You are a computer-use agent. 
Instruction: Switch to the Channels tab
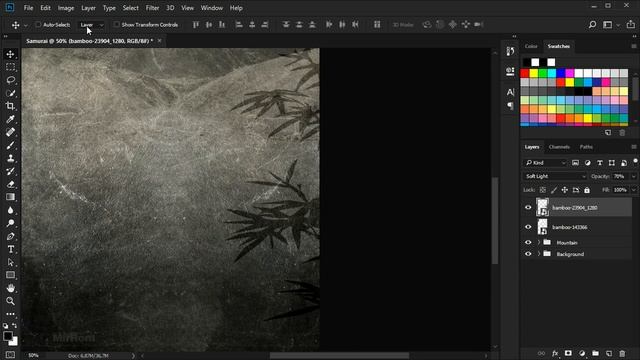(559, 147)
